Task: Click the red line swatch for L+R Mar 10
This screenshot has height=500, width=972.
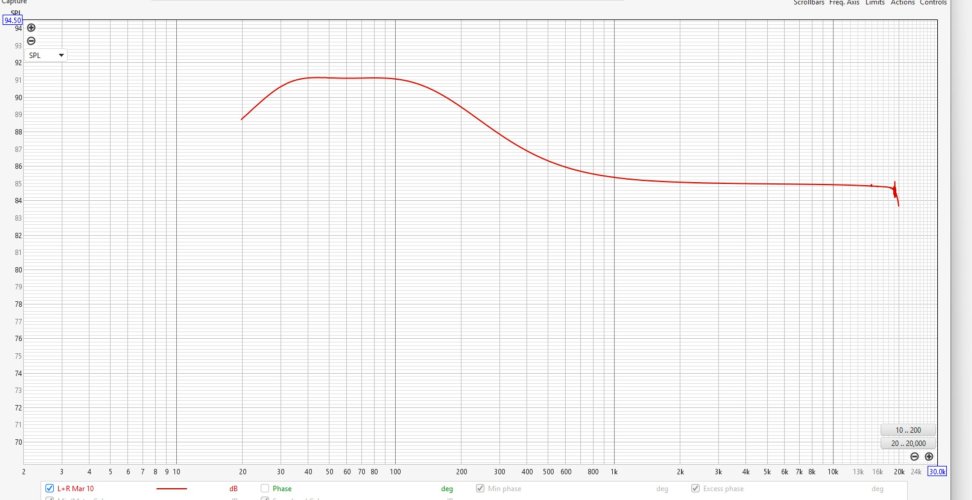Action: pos(172,489)
